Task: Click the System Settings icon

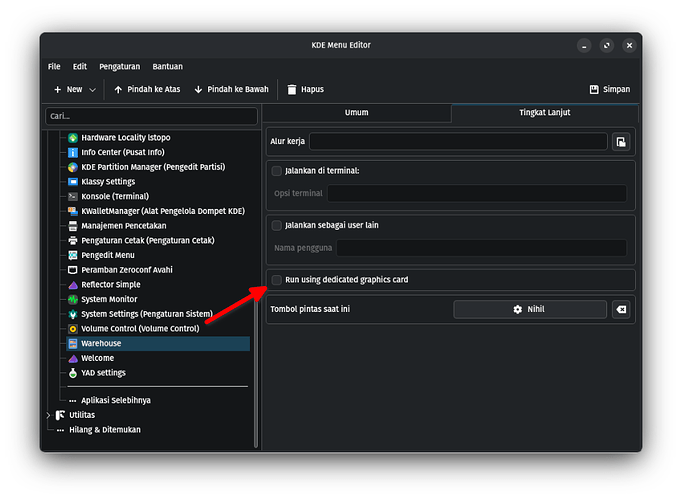Action: [73, 314]
